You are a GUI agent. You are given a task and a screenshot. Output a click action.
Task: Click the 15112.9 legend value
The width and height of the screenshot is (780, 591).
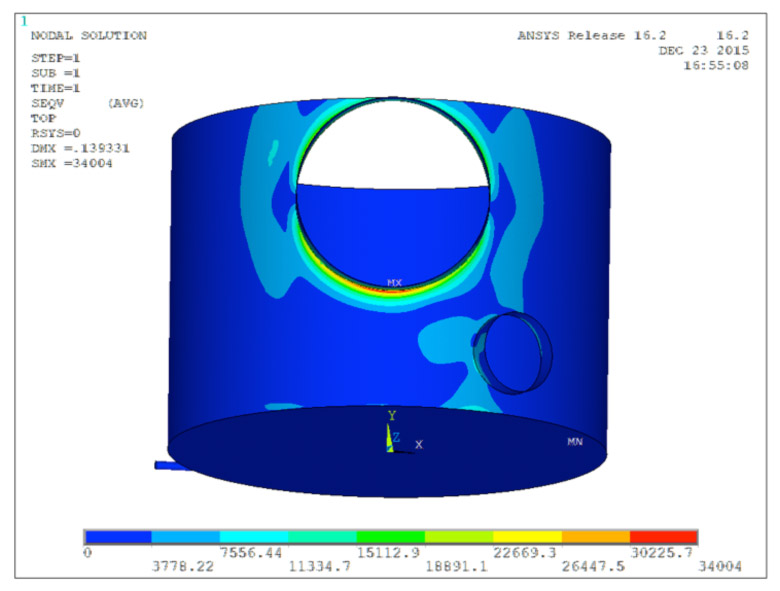389,553
